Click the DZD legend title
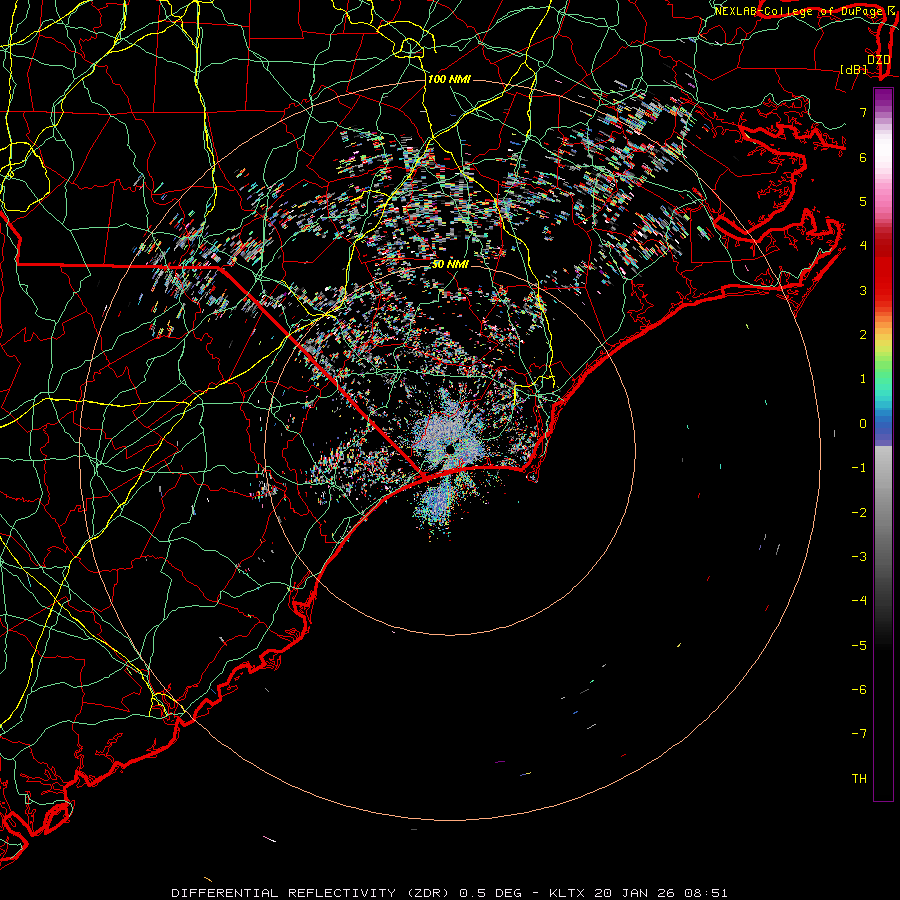 click(x=878, y=59)
